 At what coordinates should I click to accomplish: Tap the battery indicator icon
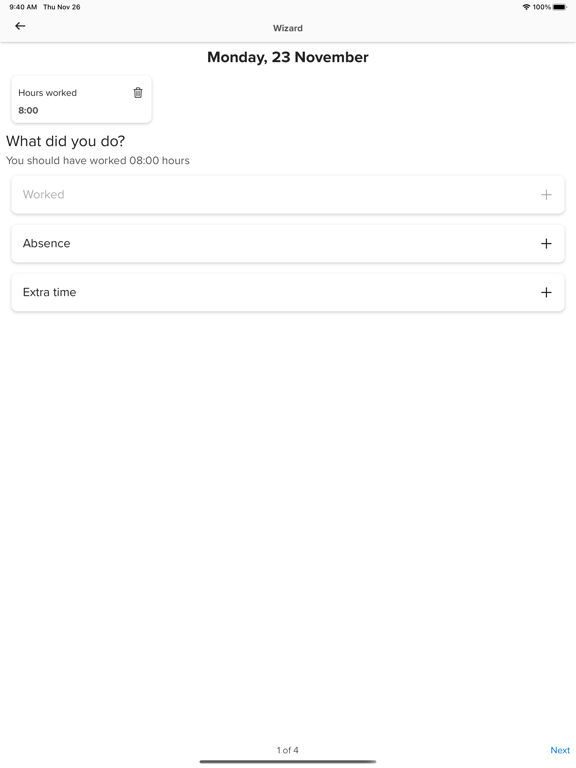point(560,7)
